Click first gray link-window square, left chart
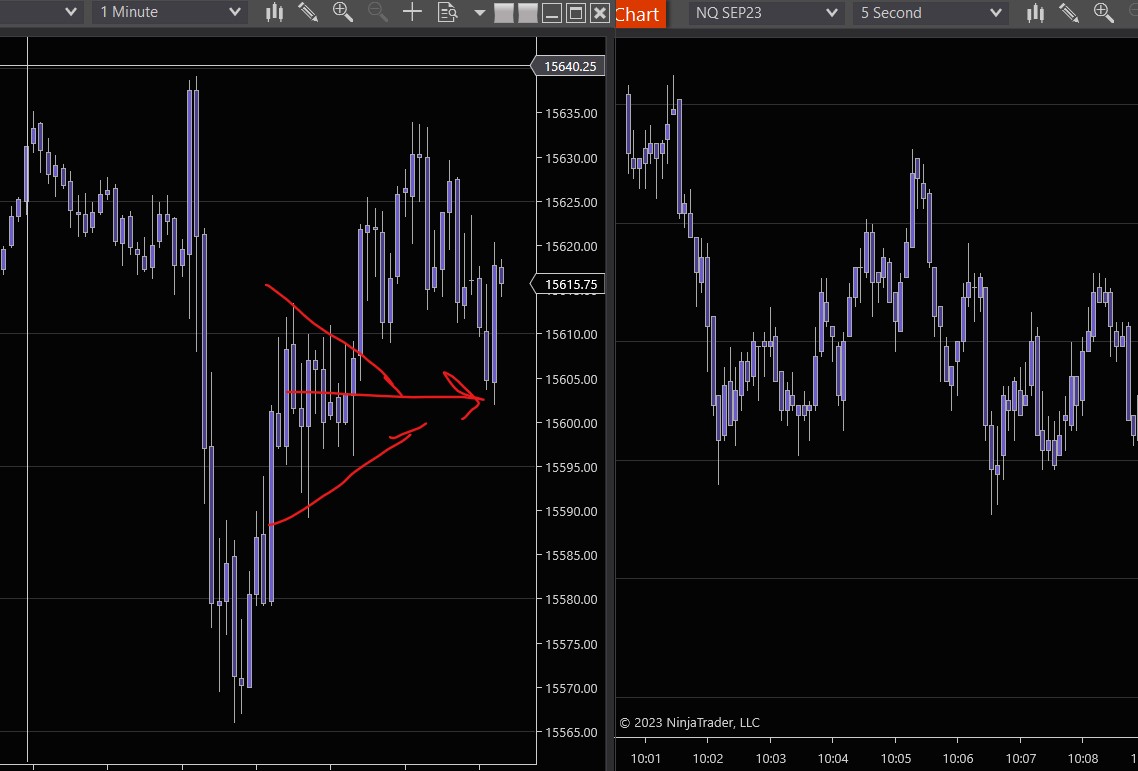The image size is (1138, 771). coord(504,12)
